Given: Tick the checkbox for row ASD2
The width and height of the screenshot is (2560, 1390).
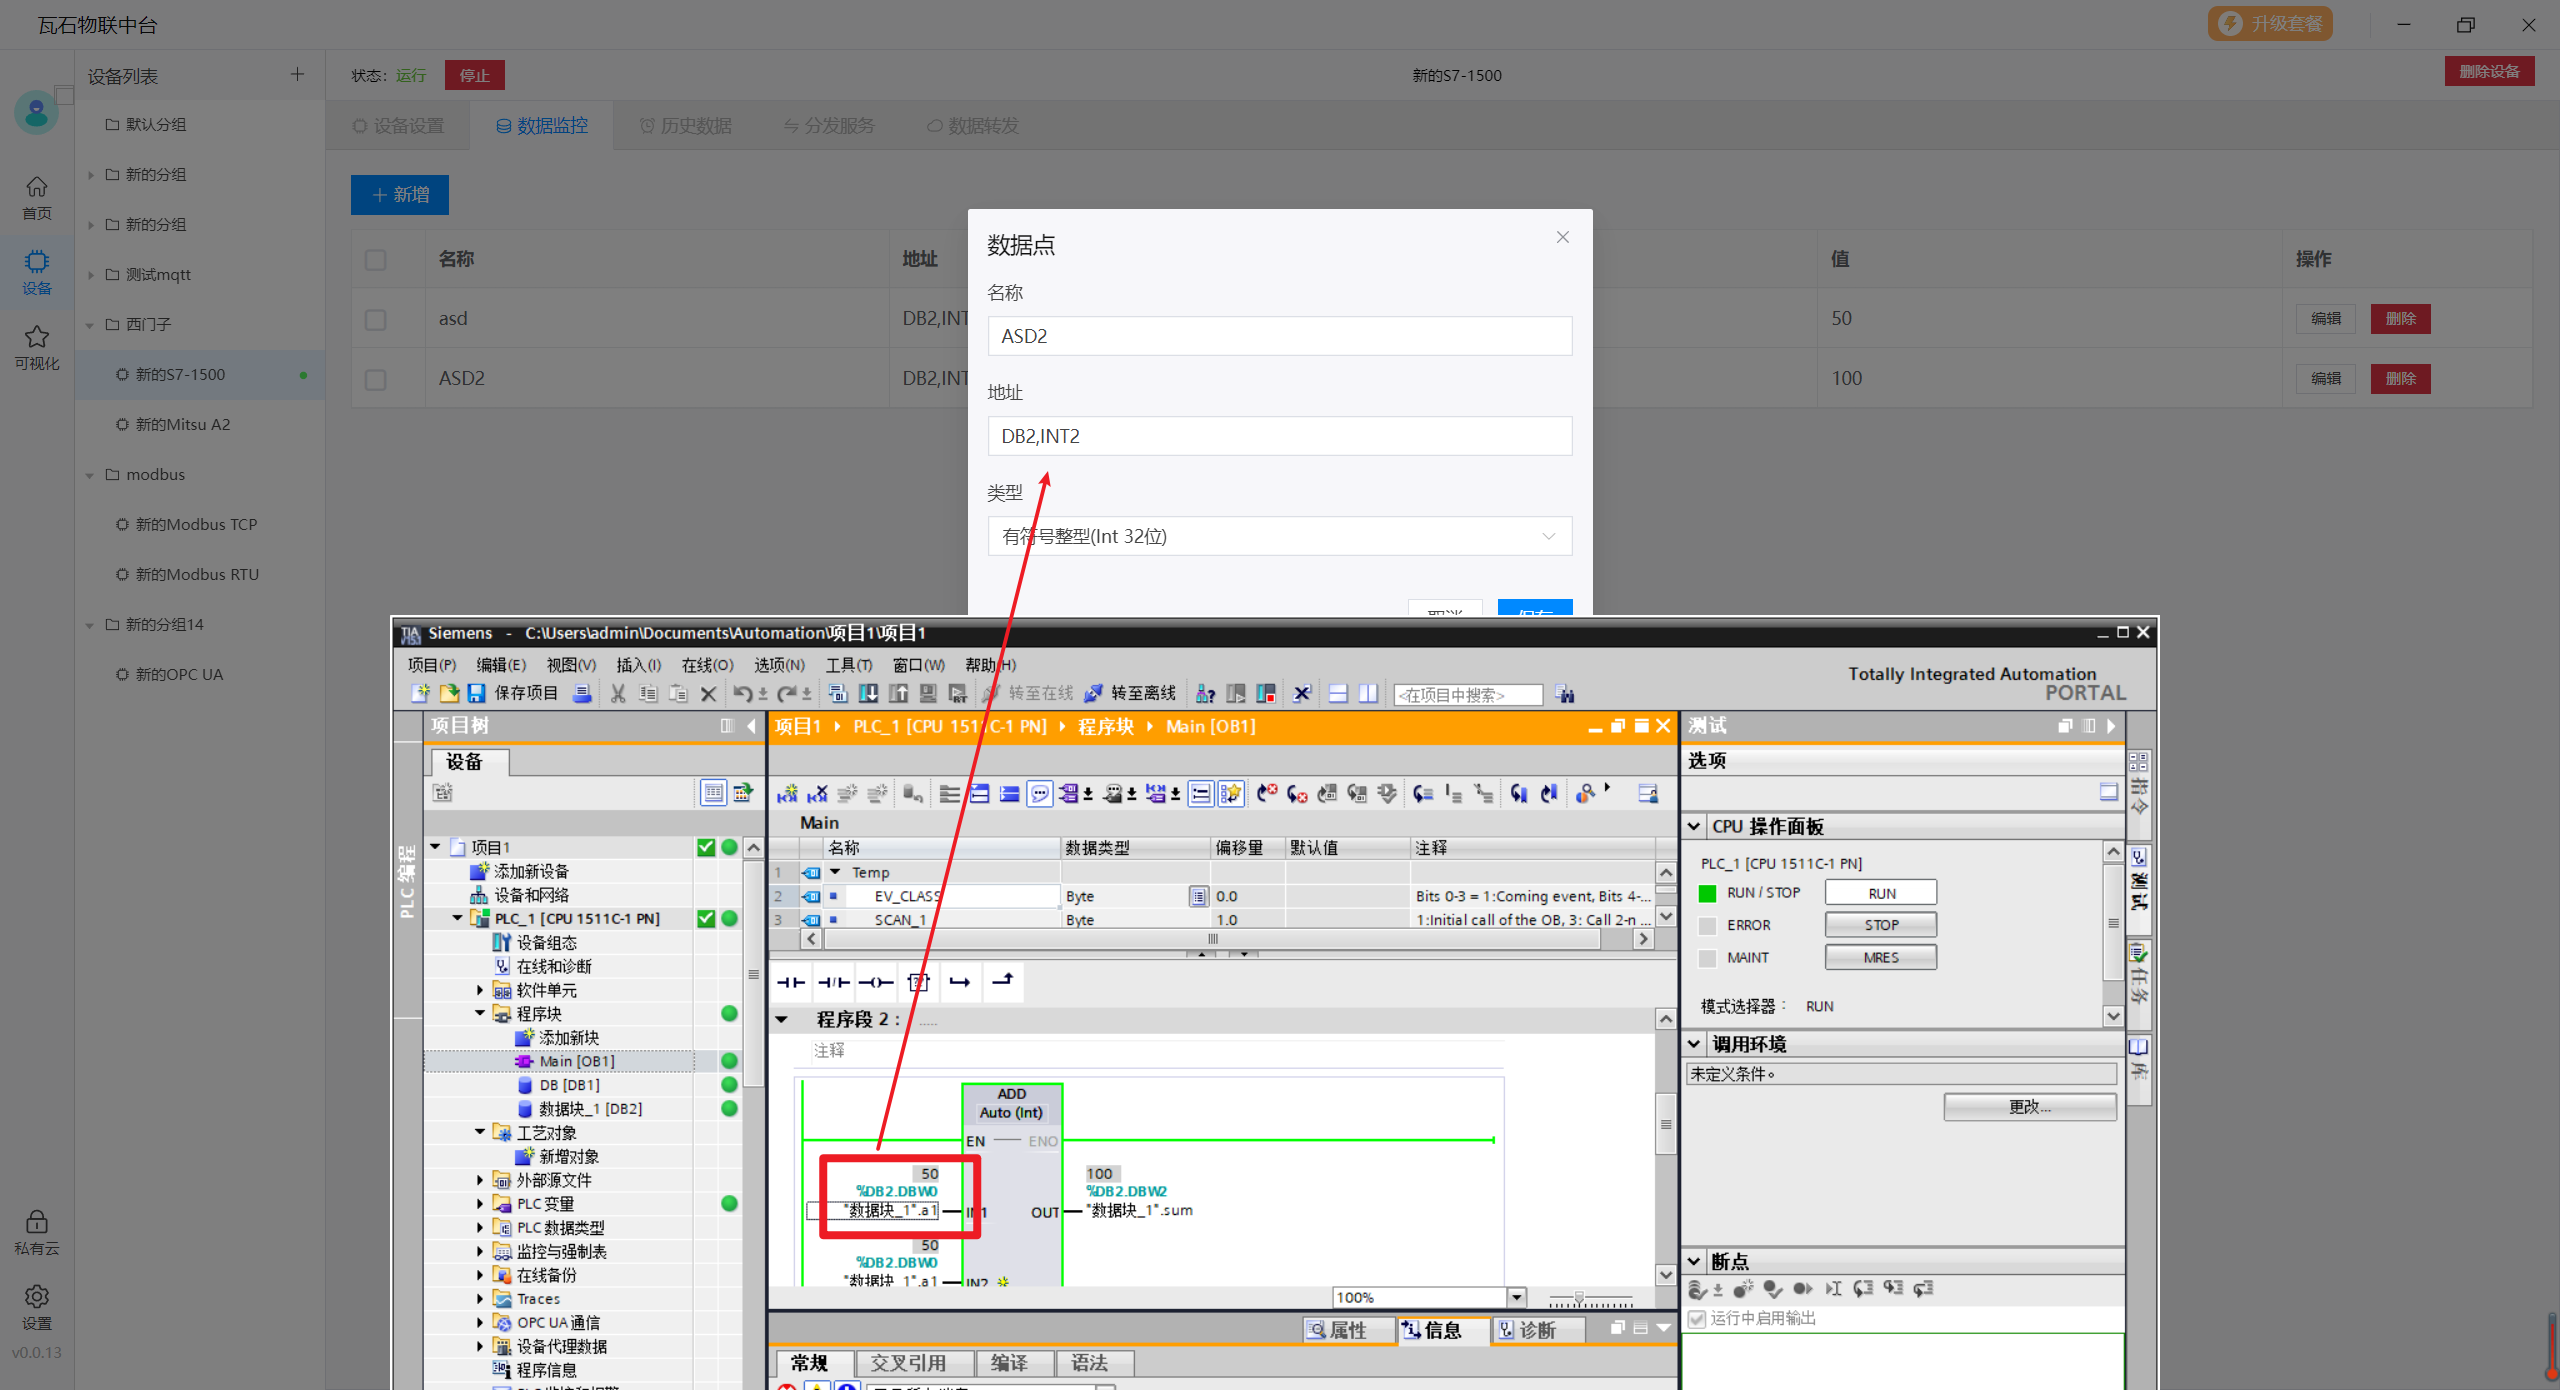Looking at the screenshot, I should pyautogui.click(x=376, y=379).
